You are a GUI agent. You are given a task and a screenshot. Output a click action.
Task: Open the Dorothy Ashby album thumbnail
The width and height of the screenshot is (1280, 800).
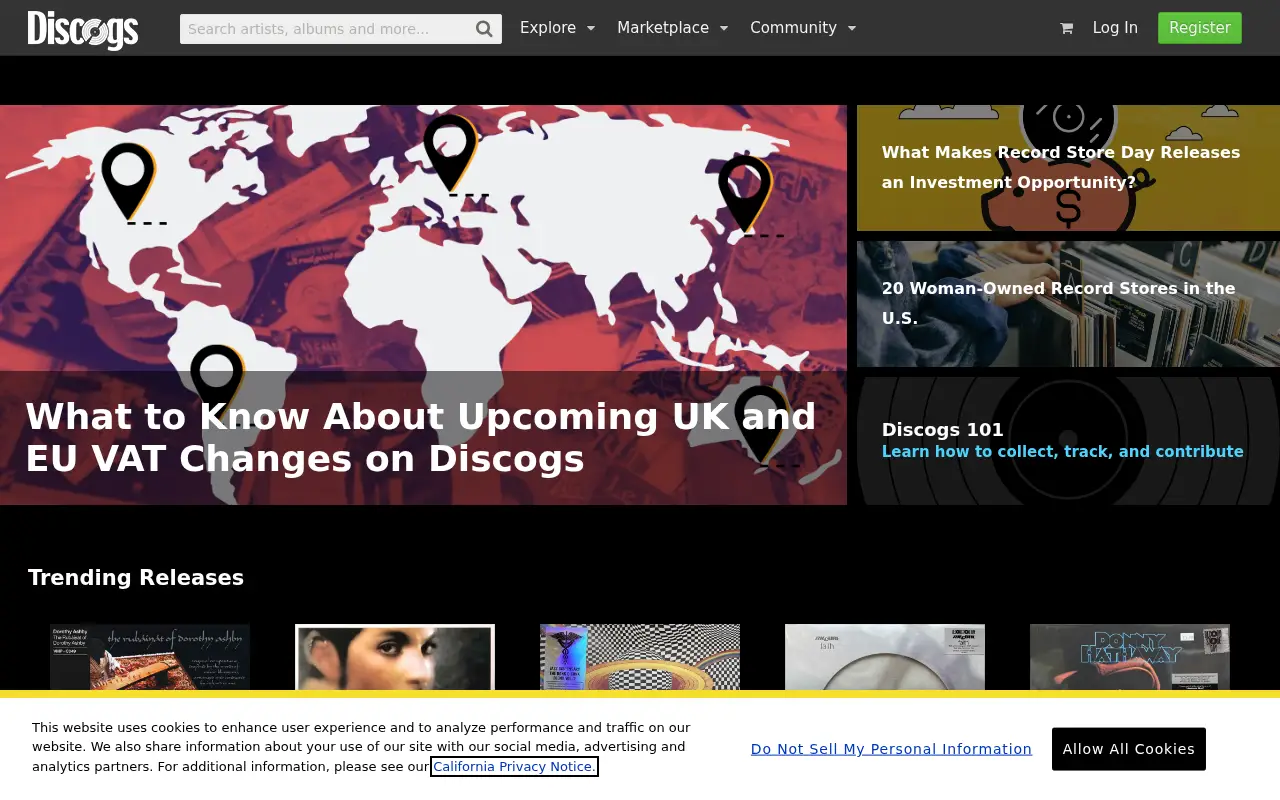pos(150,657)
